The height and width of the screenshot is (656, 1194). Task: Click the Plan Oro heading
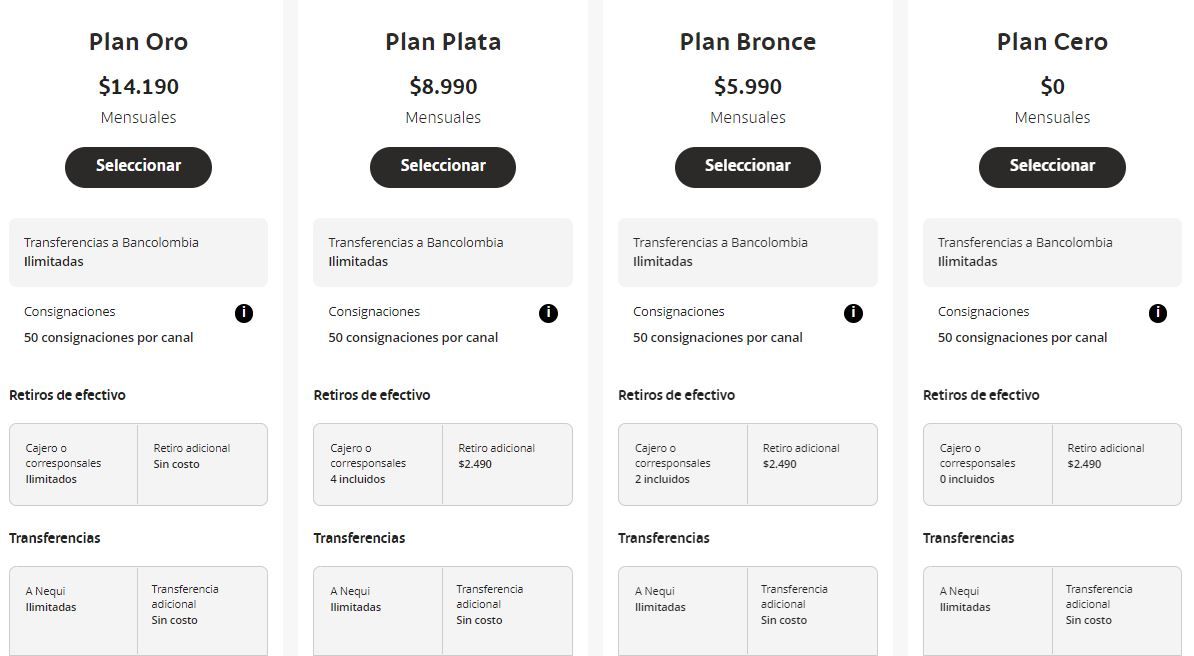click(x=139, y=42)
